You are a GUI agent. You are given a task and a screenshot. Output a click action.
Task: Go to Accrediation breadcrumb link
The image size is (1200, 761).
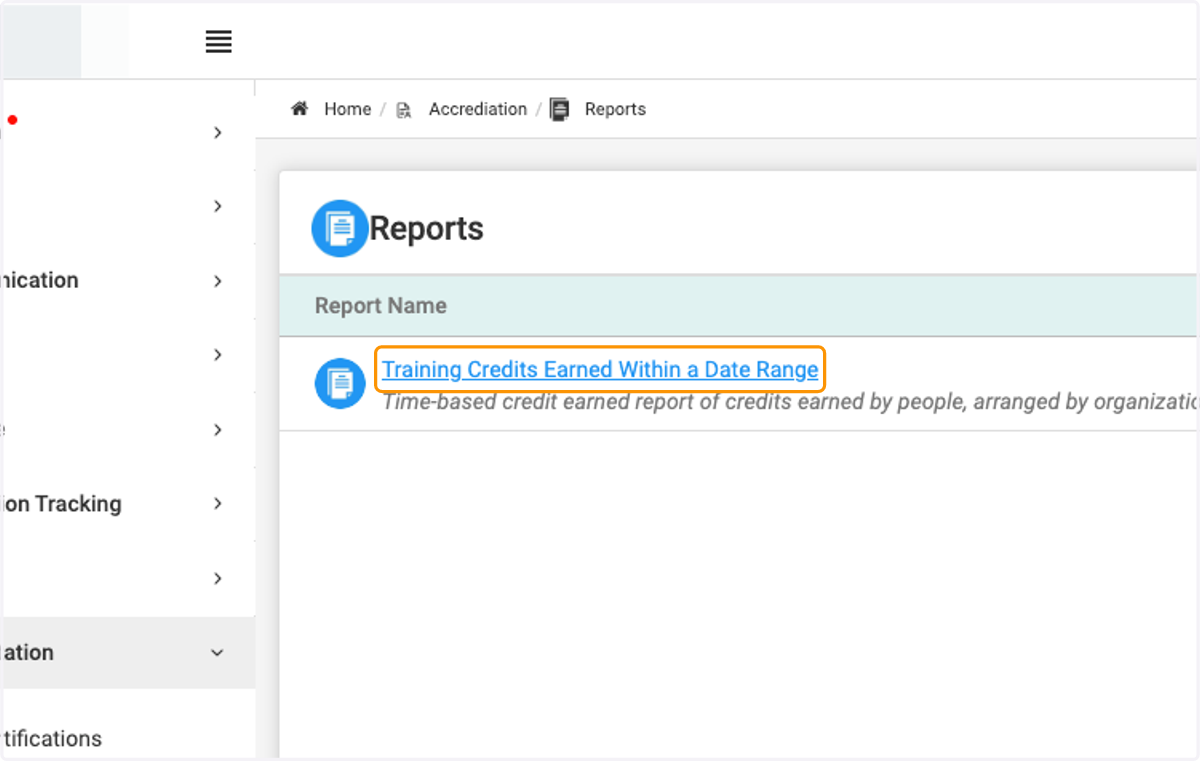(x=478, y=109)
